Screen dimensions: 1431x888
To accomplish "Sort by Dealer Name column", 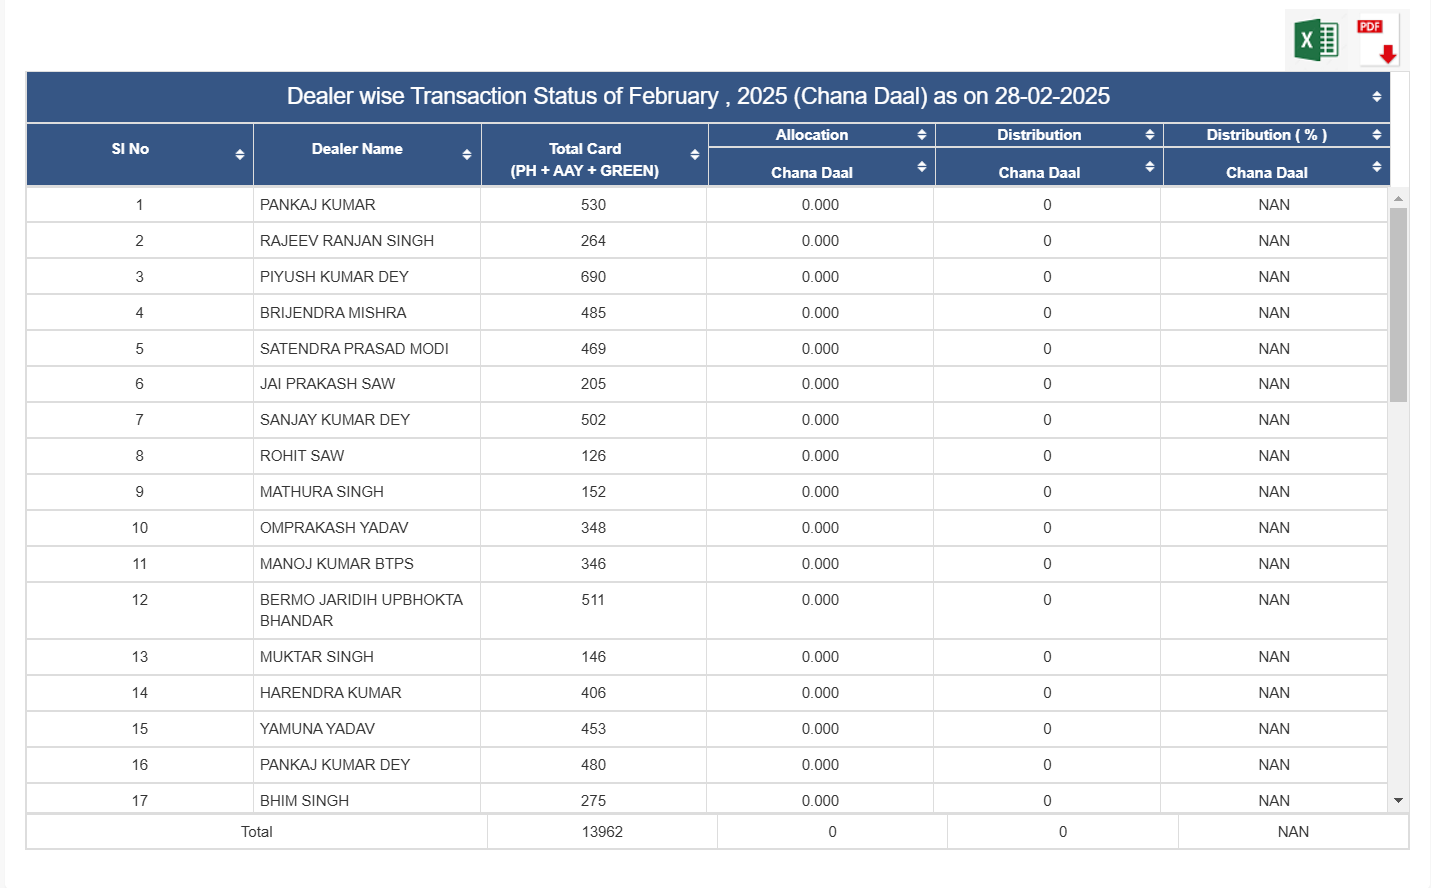I will (467, 154).
